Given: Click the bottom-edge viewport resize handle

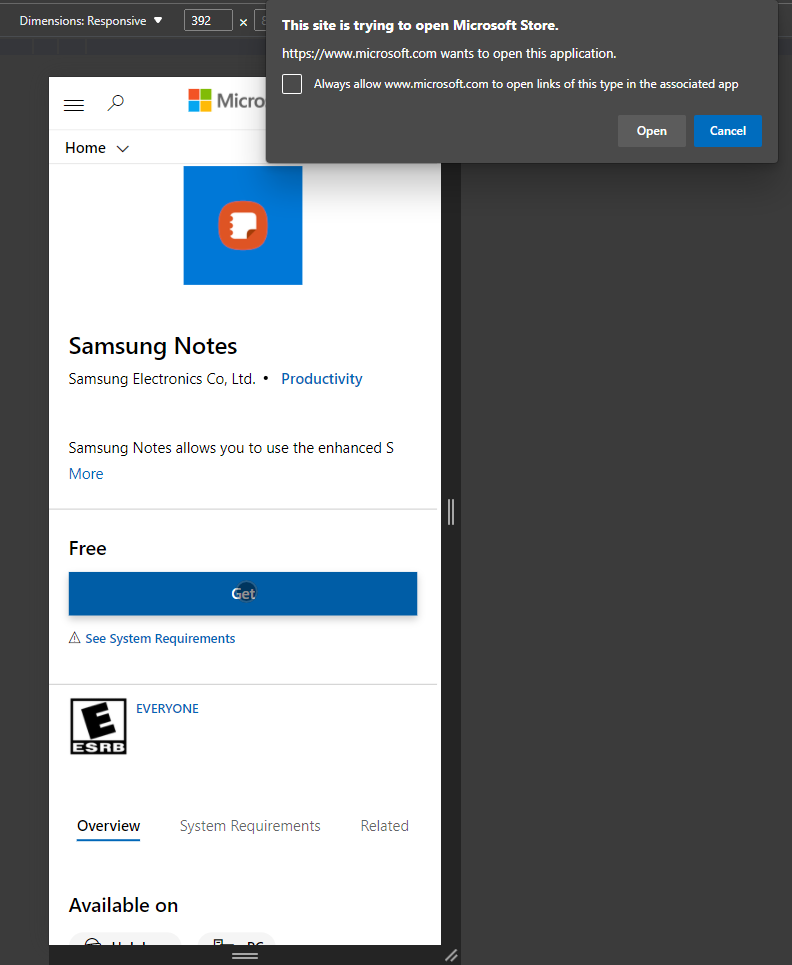Looking at the screenshot, I should pyautogui.click(x=245, y=956).
